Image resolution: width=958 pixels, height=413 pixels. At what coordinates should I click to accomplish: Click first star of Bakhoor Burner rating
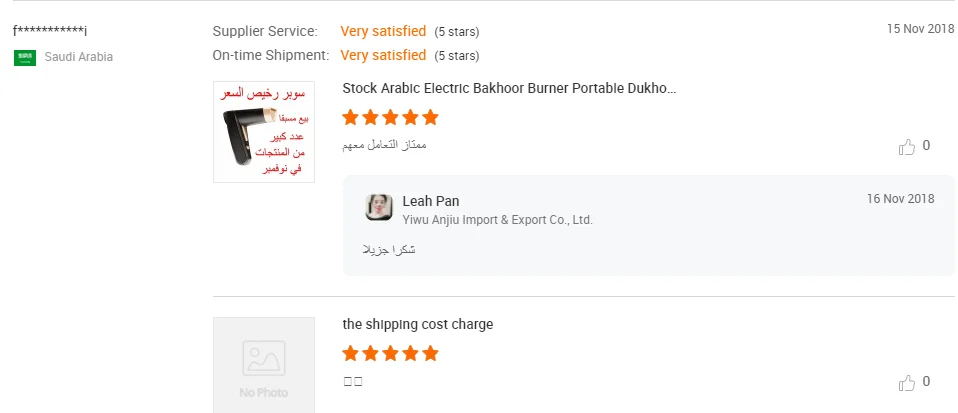(350, 118)
